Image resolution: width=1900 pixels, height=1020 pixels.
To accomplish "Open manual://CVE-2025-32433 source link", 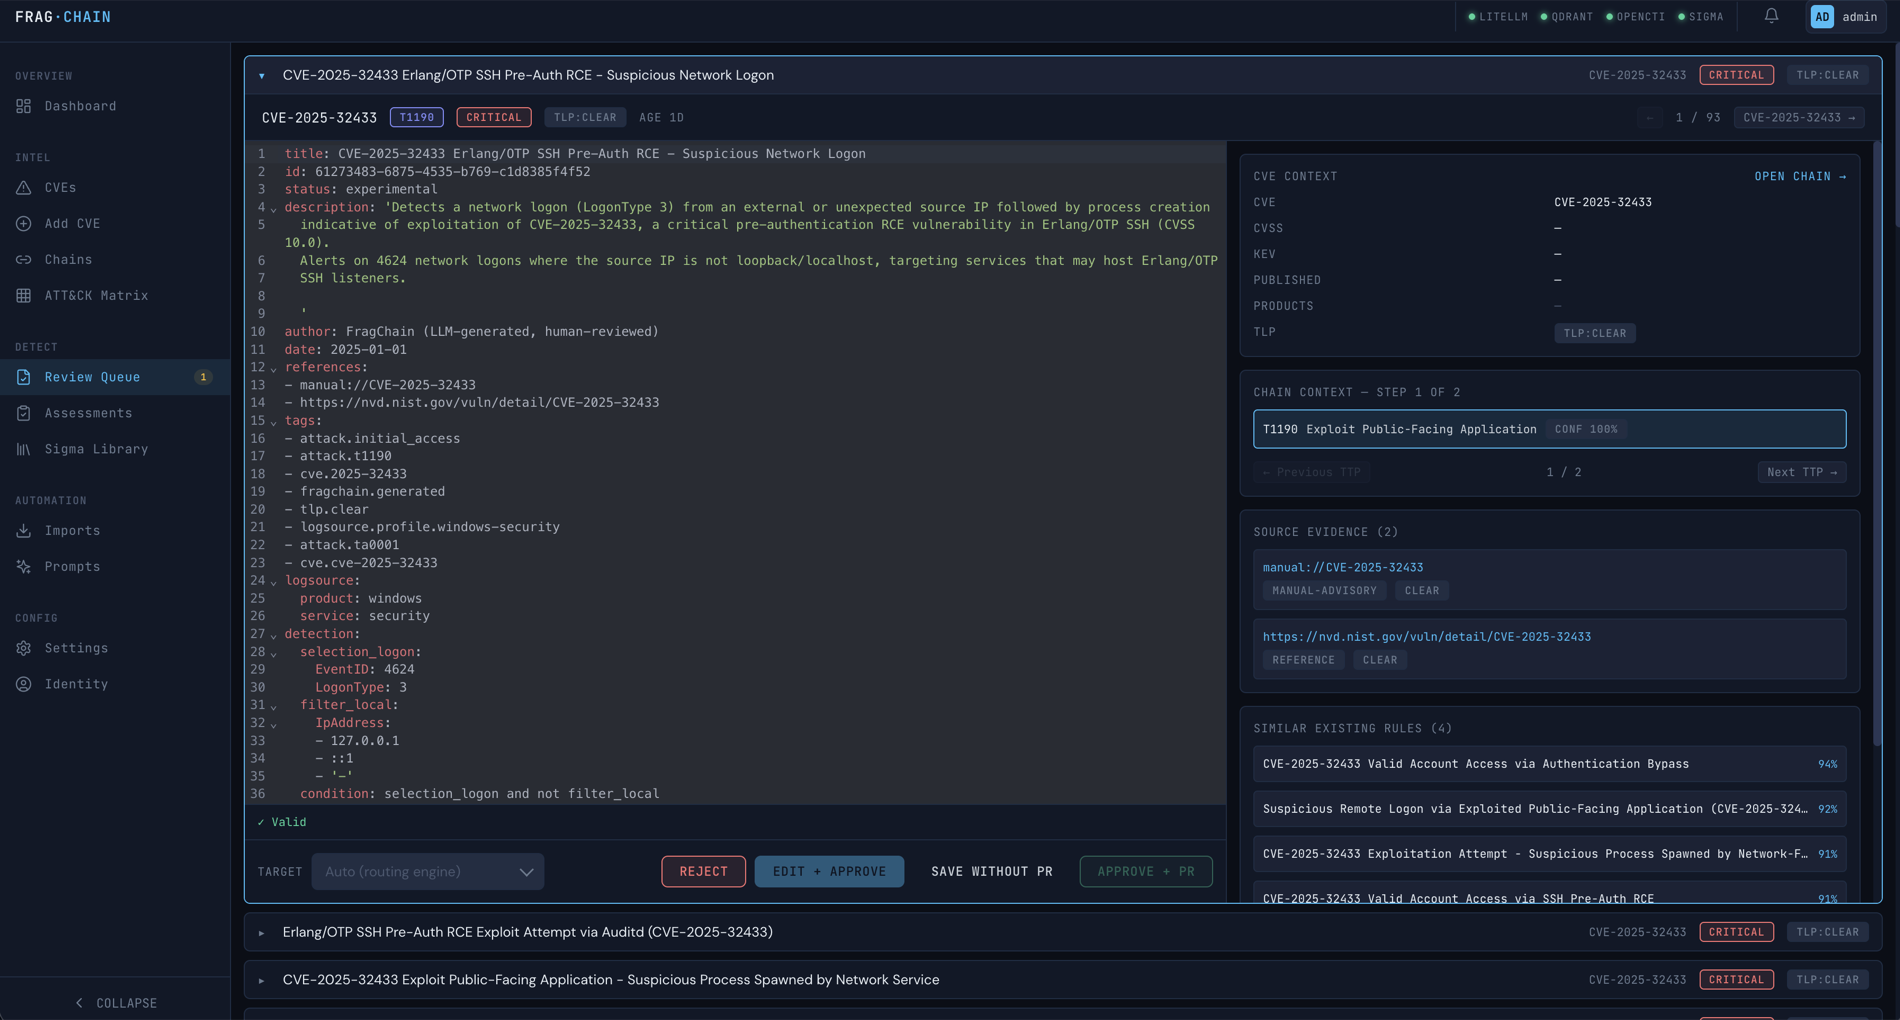I will (1342, 568).
